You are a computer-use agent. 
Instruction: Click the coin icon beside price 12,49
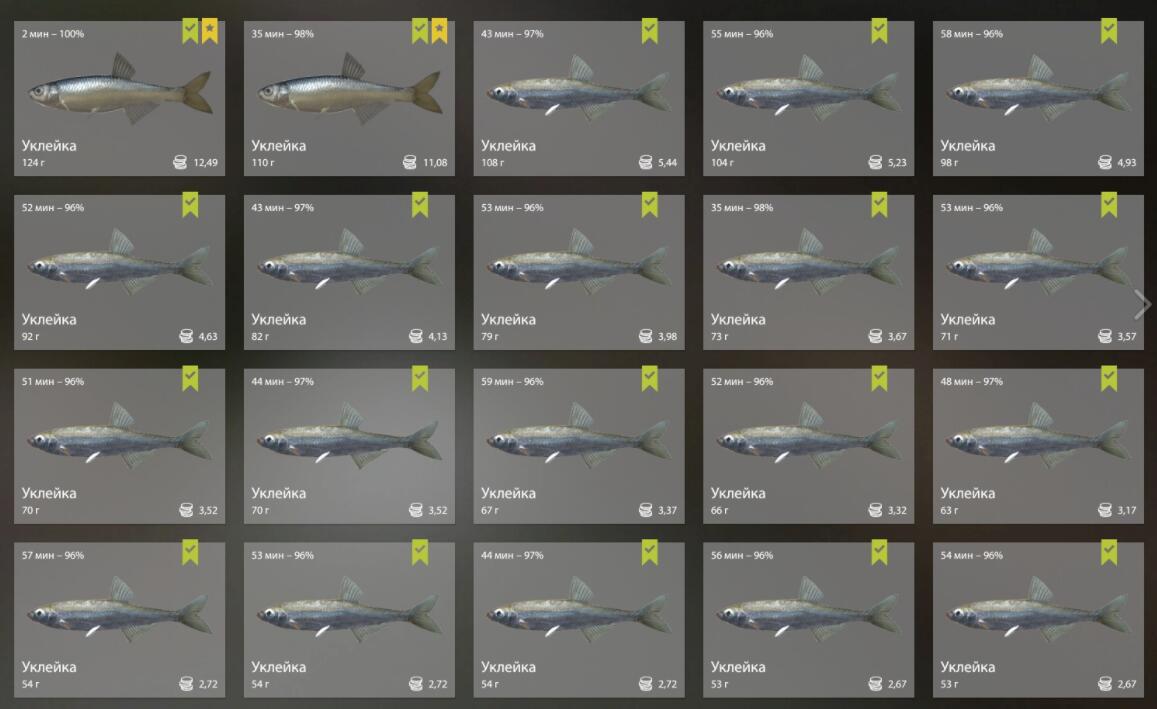(180, 162)
